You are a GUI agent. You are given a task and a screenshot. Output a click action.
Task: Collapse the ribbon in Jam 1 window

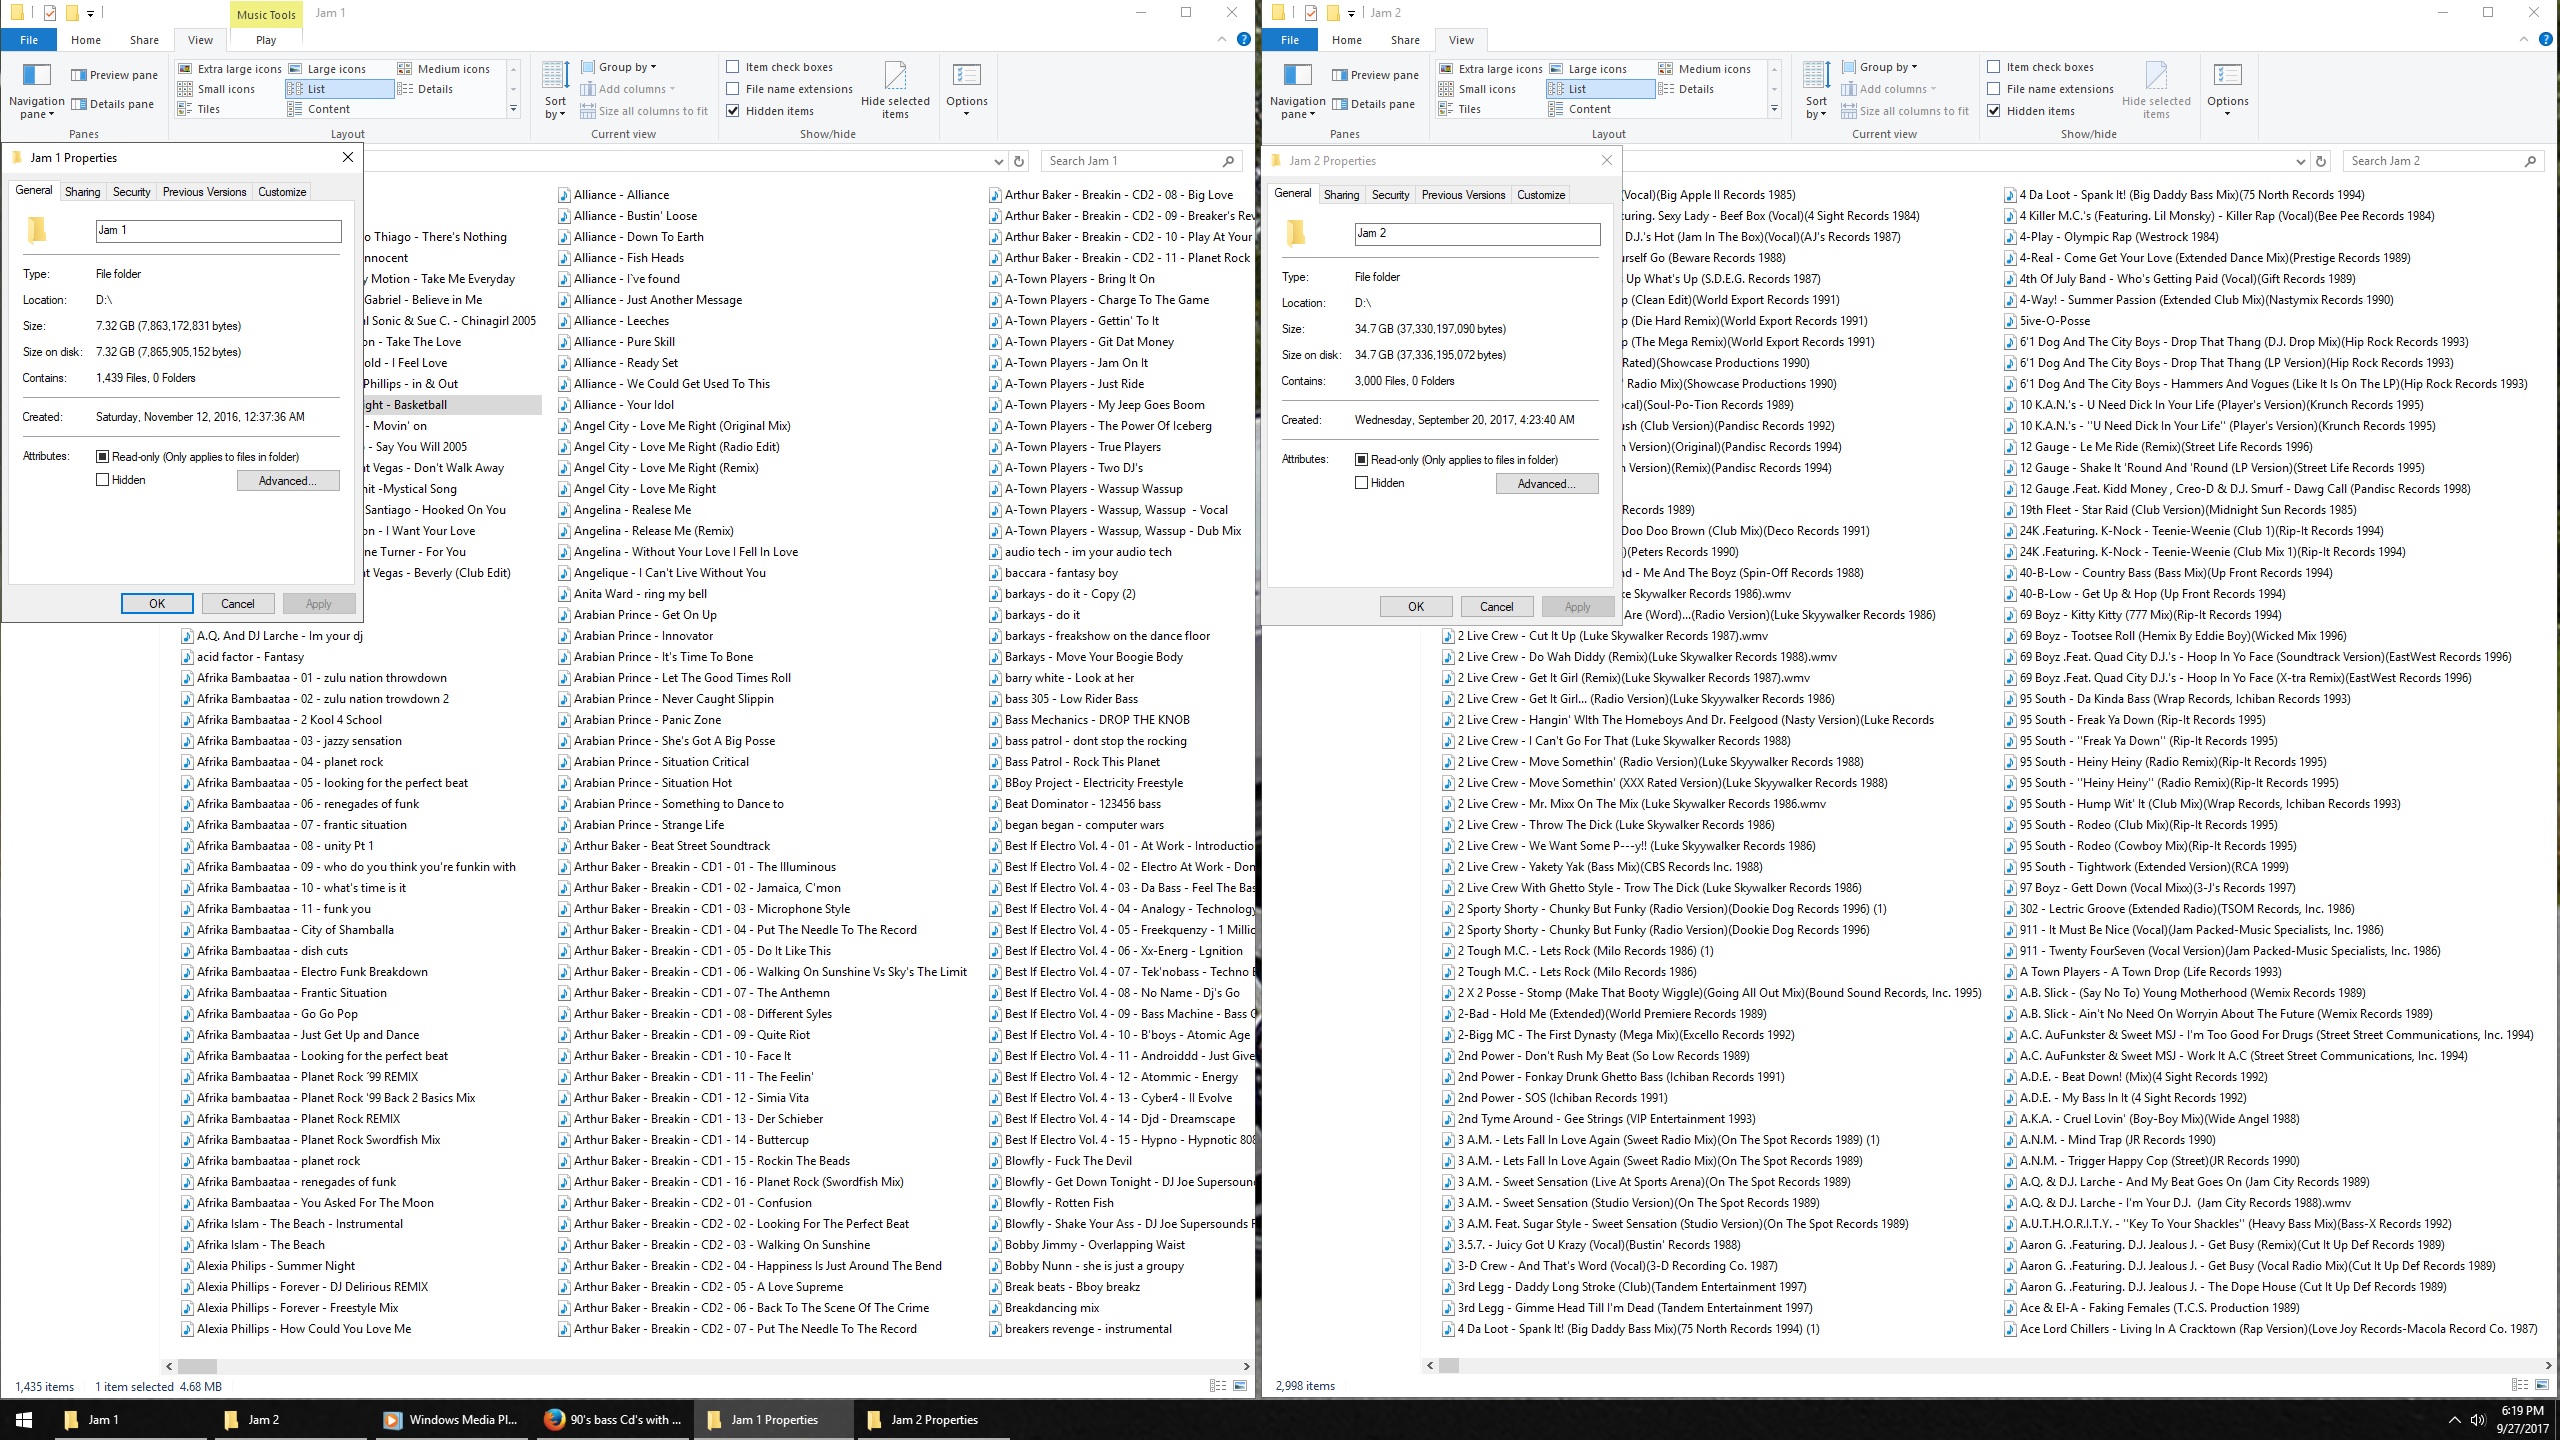[x=1222, y=40]
